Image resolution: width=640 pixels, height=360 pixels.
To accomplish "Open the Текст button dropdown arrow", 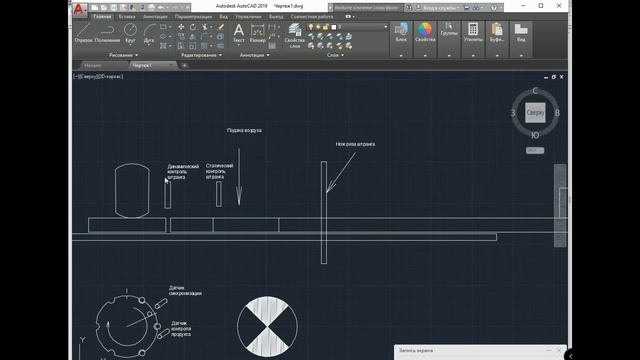I will [239, 46].
